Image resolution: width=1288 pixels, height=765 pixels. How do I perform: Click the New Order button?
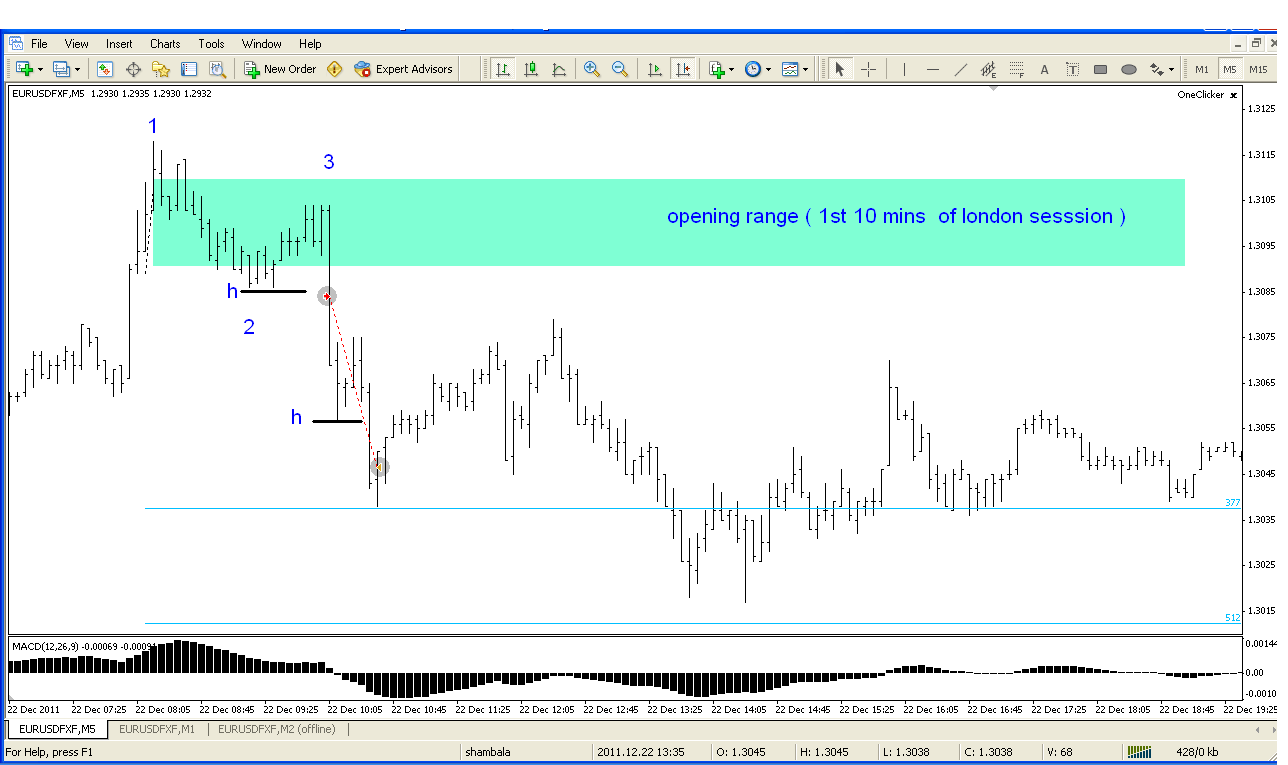[281, 69]
